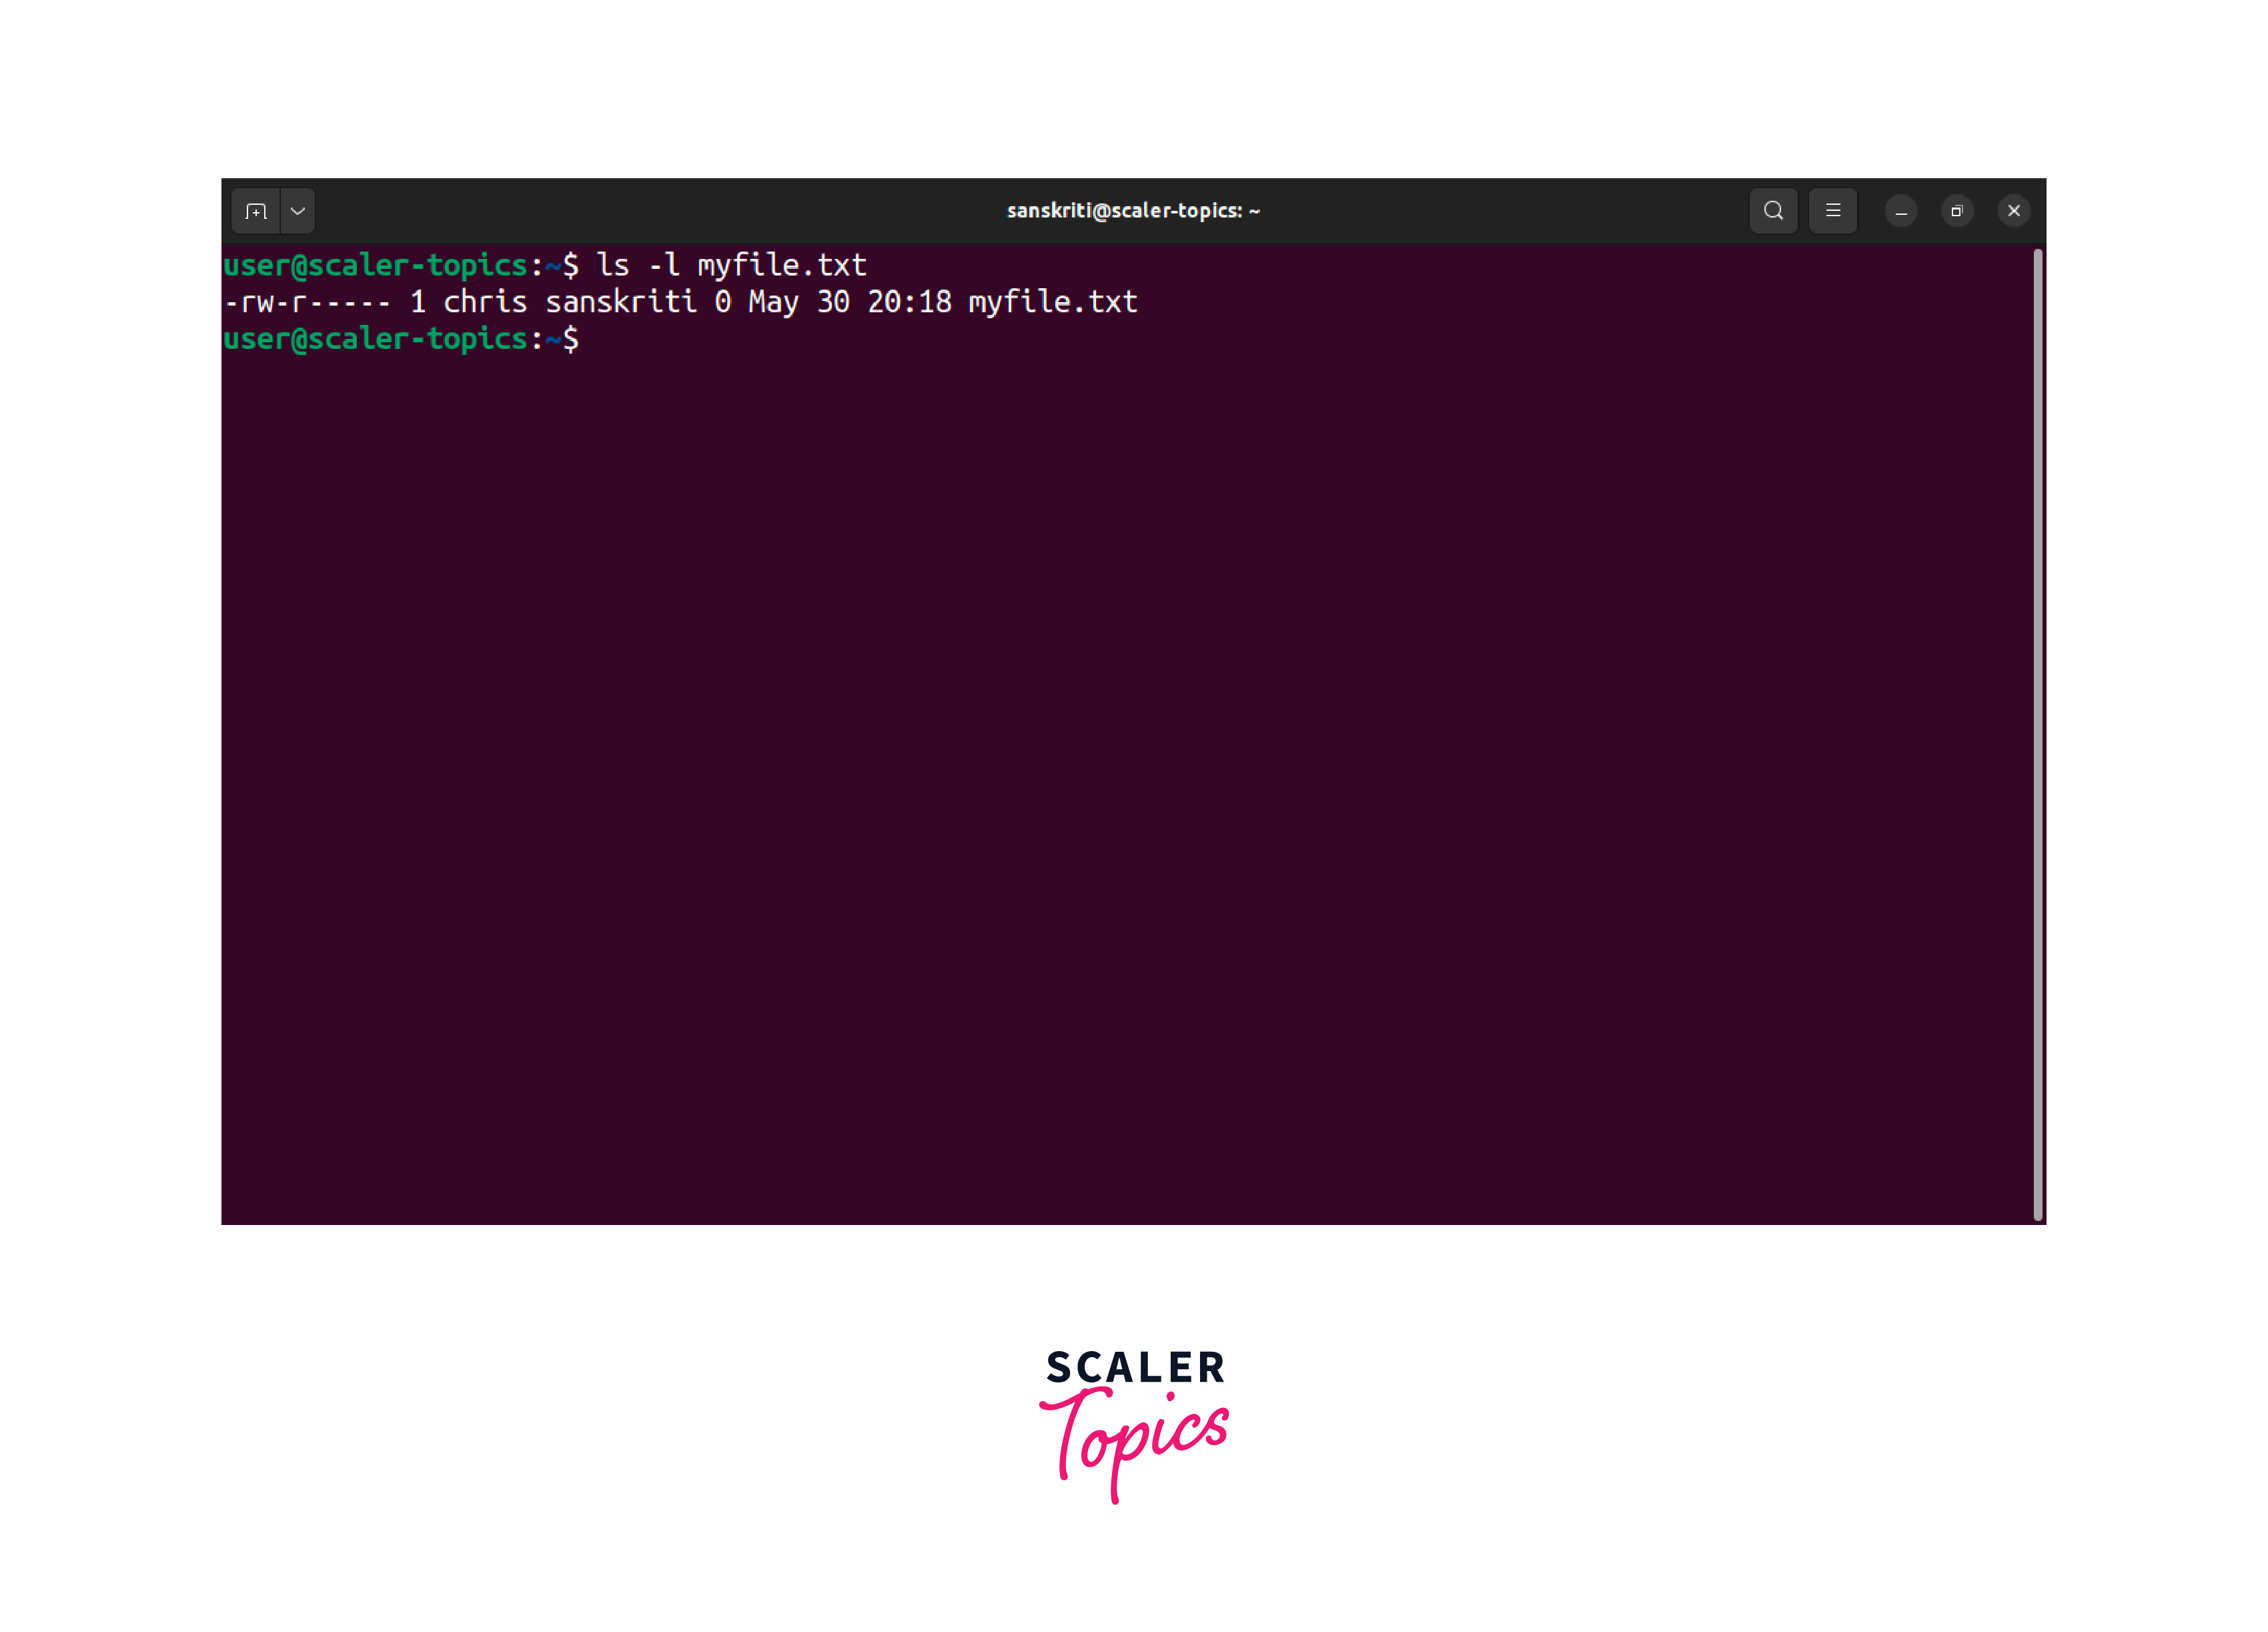The width and height of the screenshot is (2268, 1632).
Task: Restore down the terminal window
Action: (1957, 211)
